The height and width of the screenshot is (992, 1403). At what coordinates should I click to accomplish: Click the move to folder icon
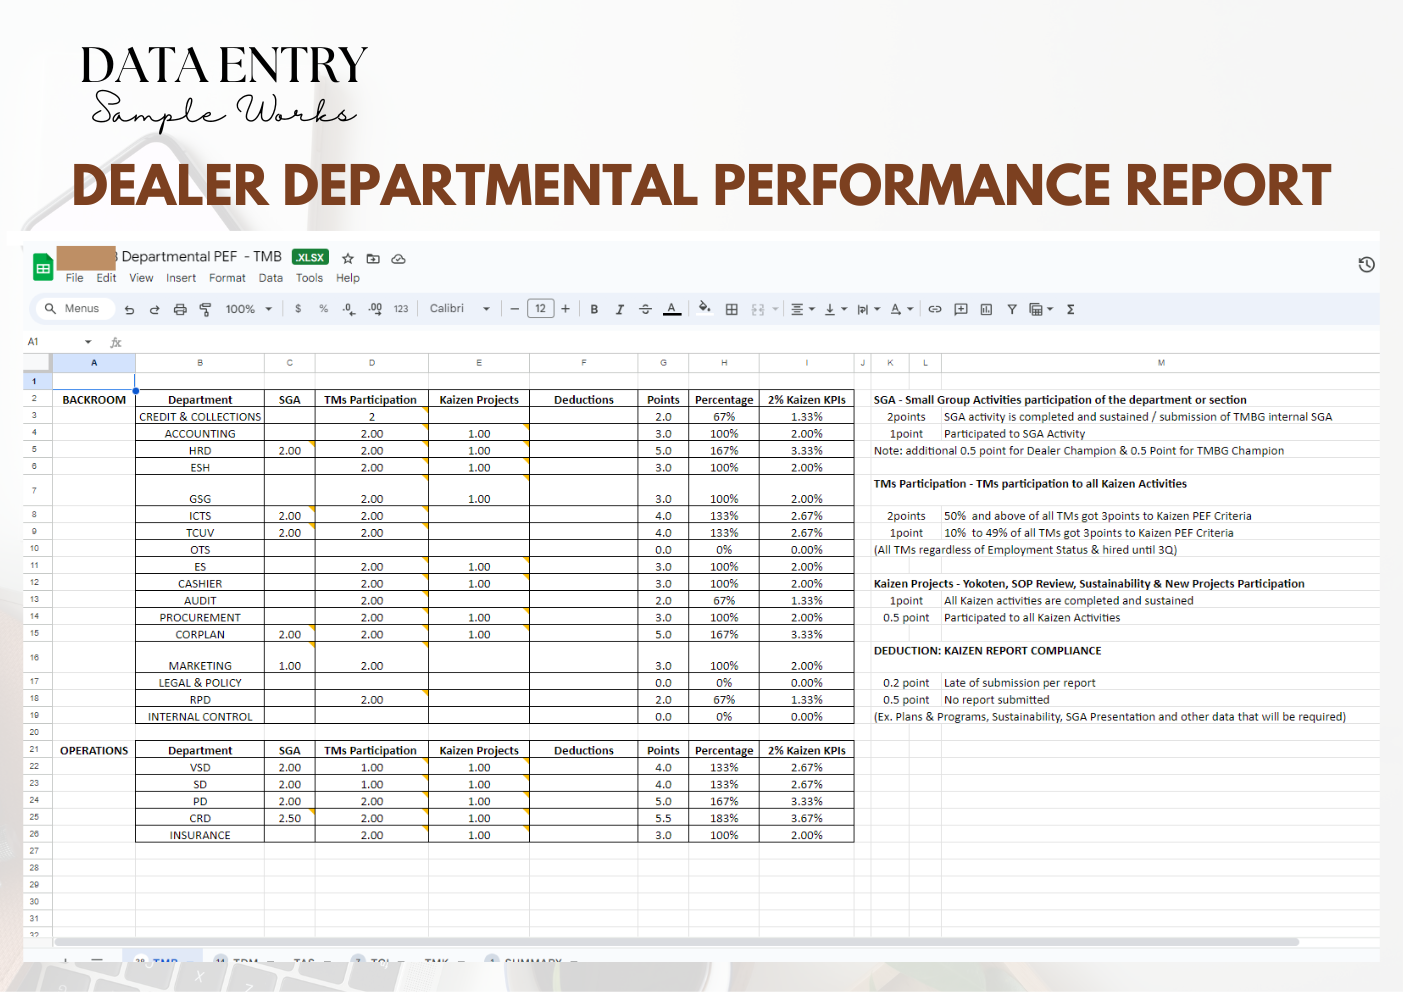373,258
